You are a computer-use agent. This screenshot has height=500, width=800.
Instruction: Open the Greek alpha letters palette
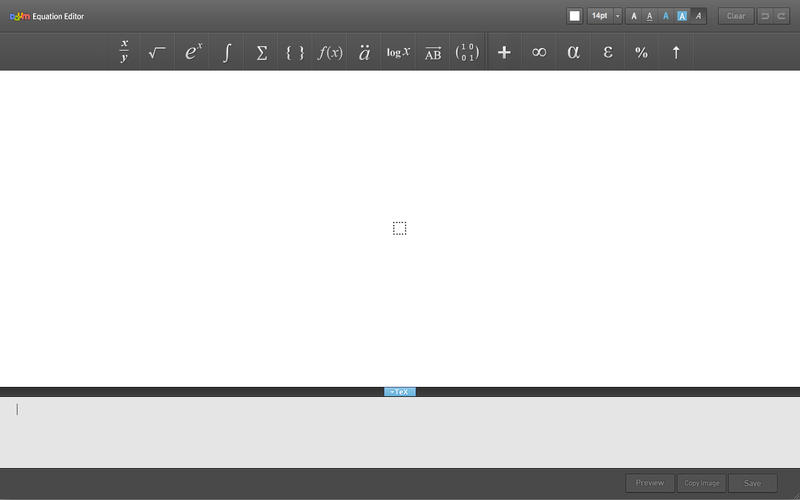(573, 52)
